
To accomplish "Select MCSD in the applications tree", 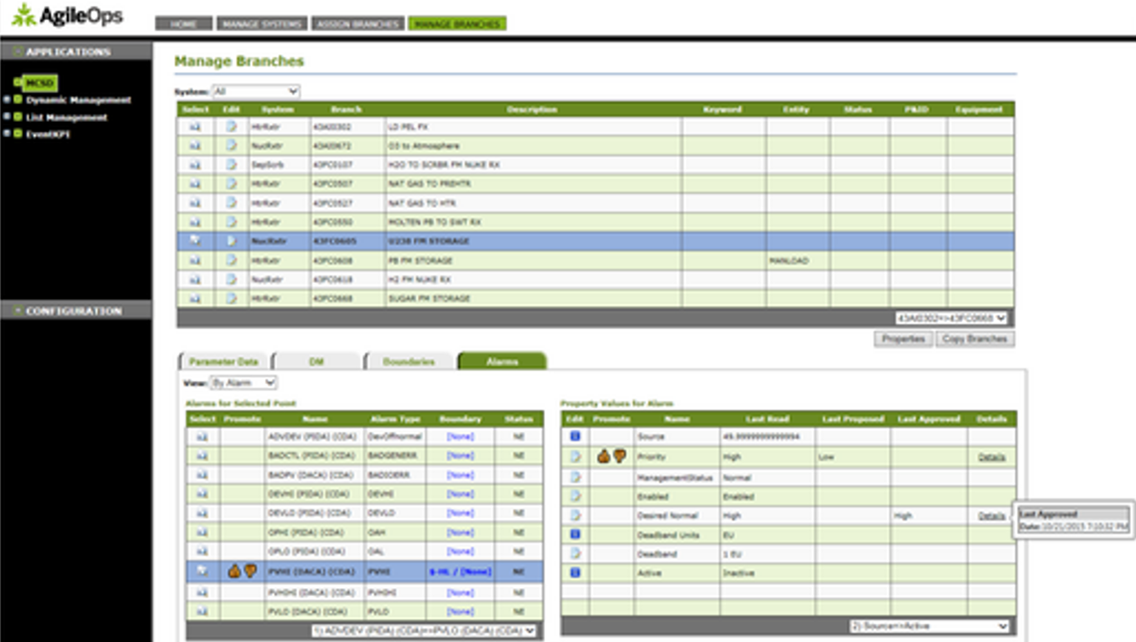I will click(40, 82).
